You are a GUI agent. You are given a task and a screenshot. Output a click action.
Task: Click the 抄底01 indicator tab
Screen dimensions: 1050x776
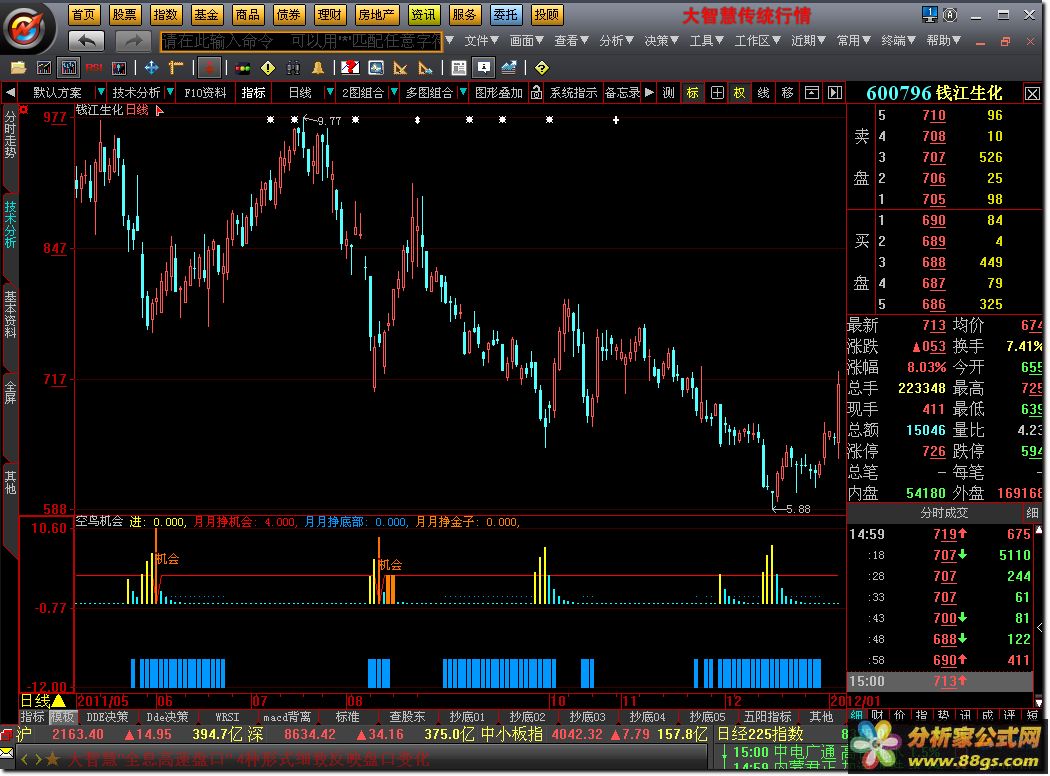(467, 716)
